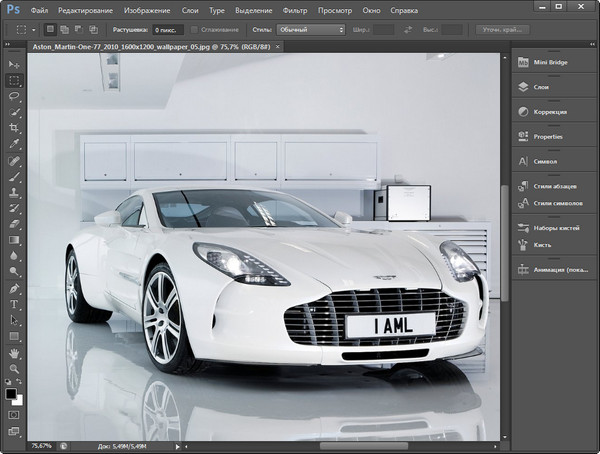Image resolution: width=600 pixels, height=454 pixels.
Task: Choose New Selection mode in options bar
Action: pyautogui.click(x=51, y=30)
